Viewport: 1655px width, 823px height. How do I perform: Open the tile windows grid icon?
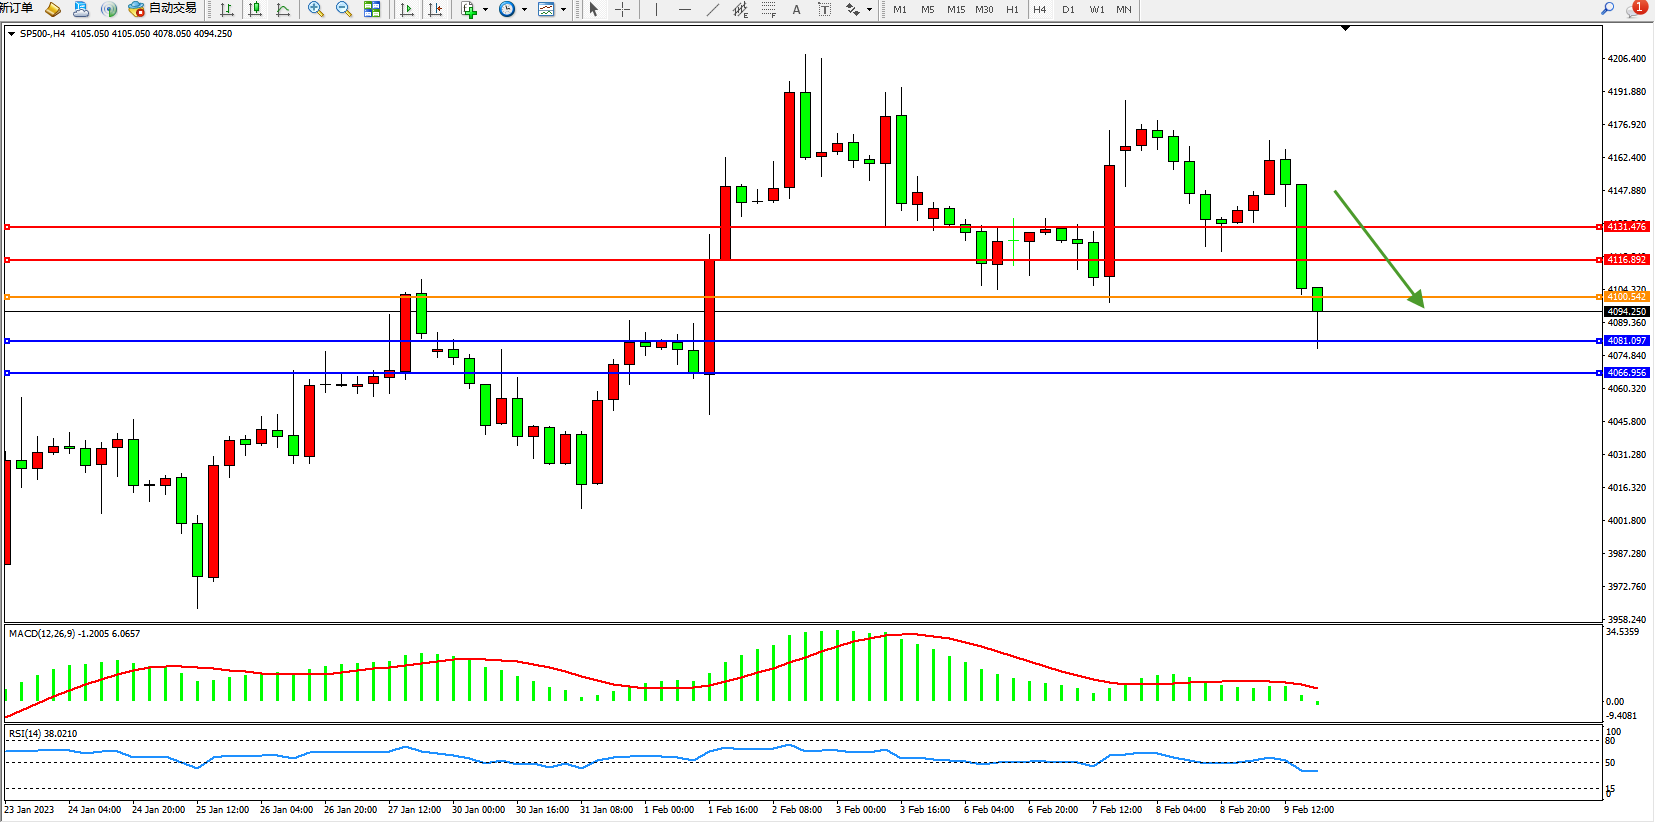point(372,9)
